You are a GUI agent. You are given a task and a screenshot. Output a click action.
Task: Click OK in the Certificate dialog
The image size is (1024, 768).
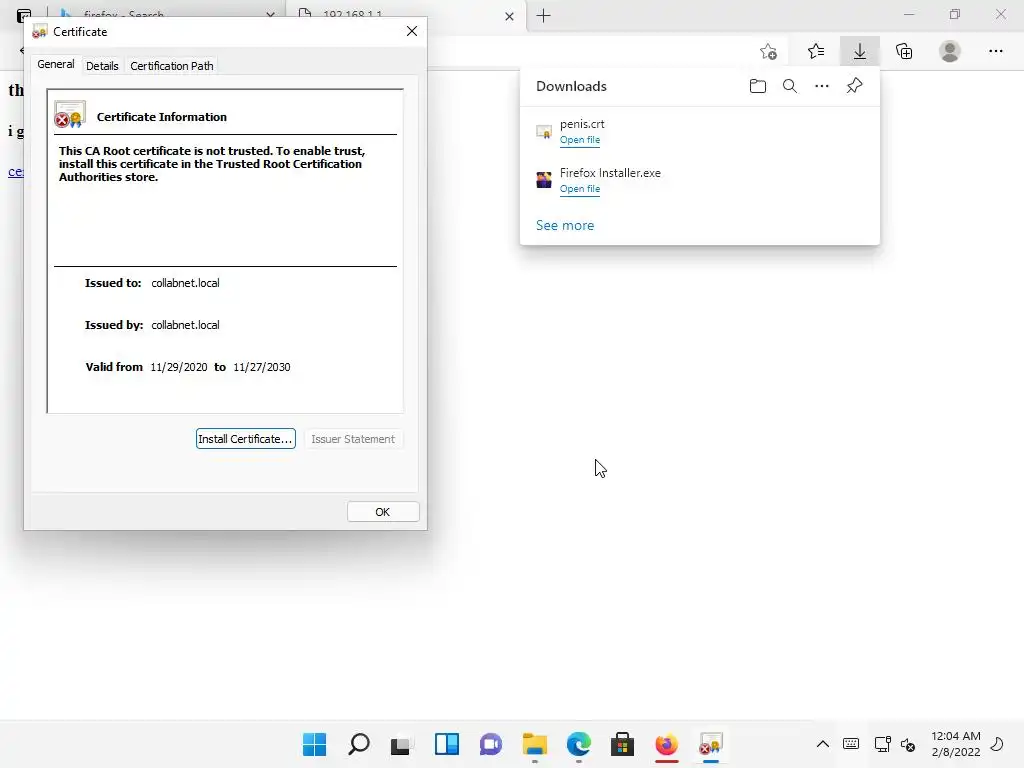383,512
